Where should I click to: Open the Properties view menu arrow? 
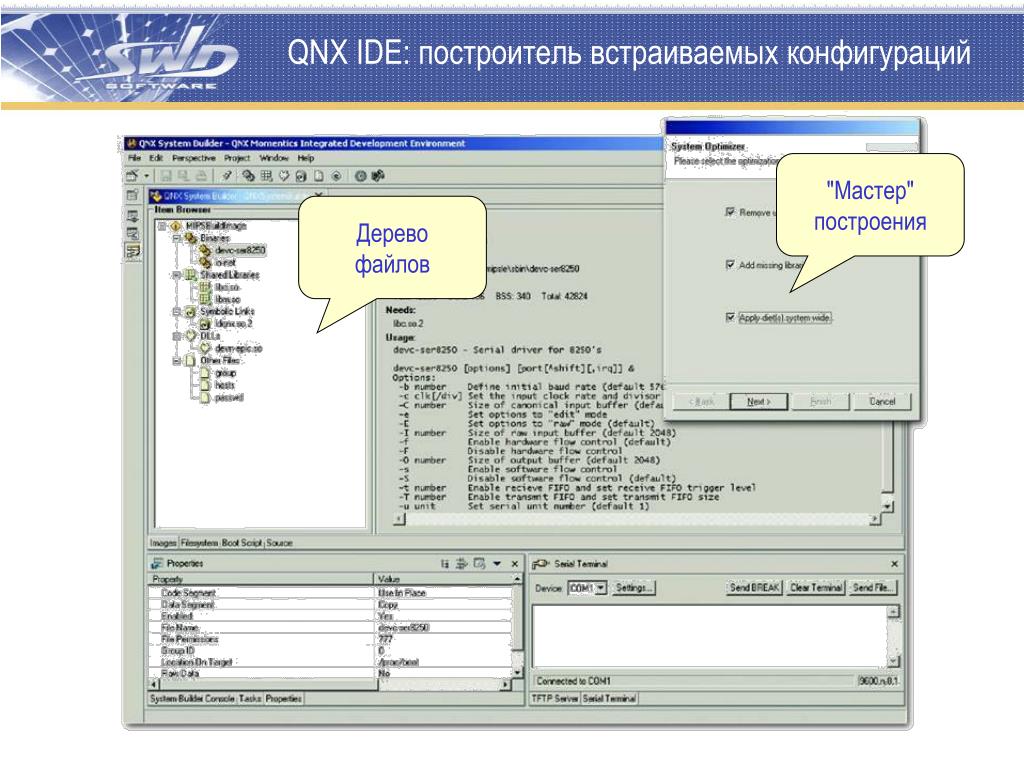497,564
